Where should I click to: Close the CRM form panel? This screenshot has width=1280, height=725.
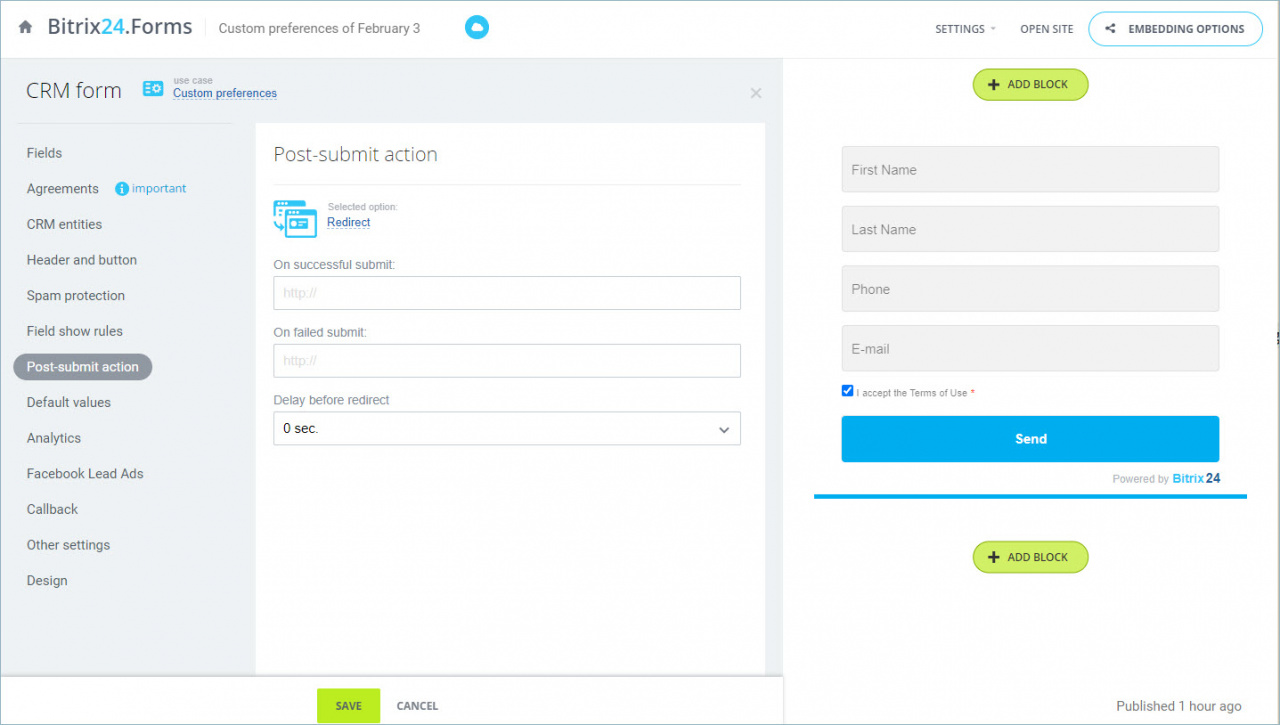pyautogui.click(x=756, y=93)
